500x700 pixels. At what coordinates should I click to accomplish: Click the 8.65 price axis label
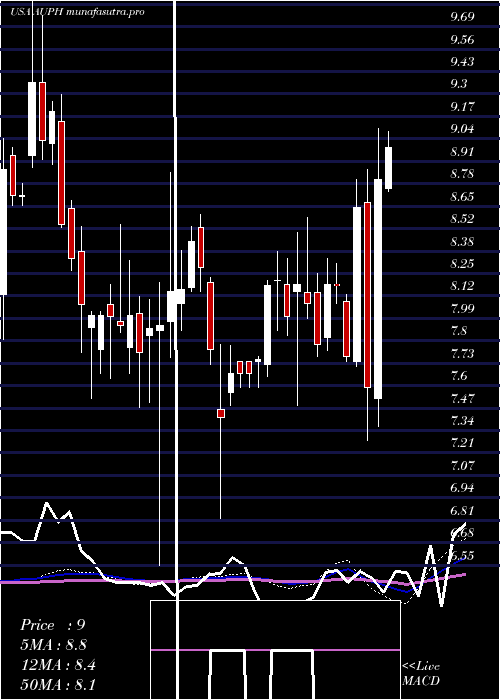point(462,196)
